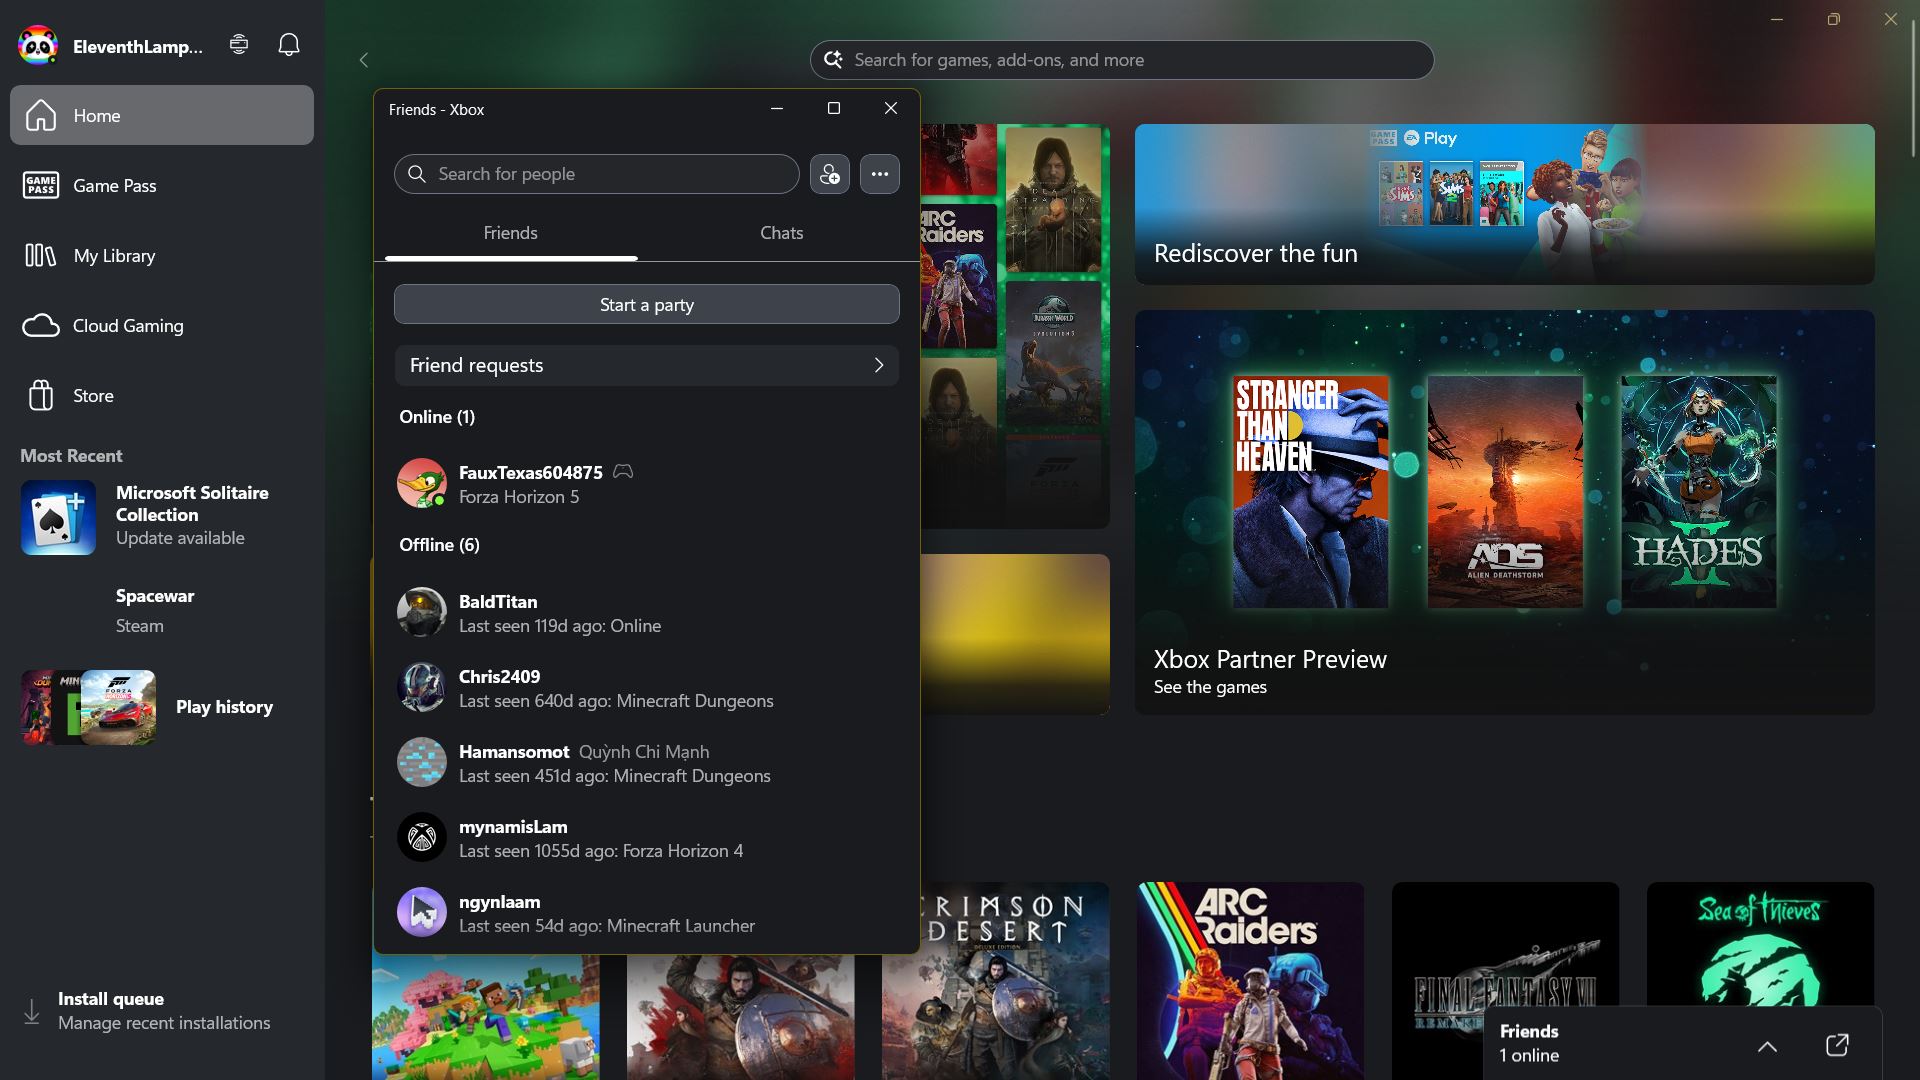Screen dimensions: 1920x1080
Task: Click the back arrow navigation icon
Action: (364, 60)
